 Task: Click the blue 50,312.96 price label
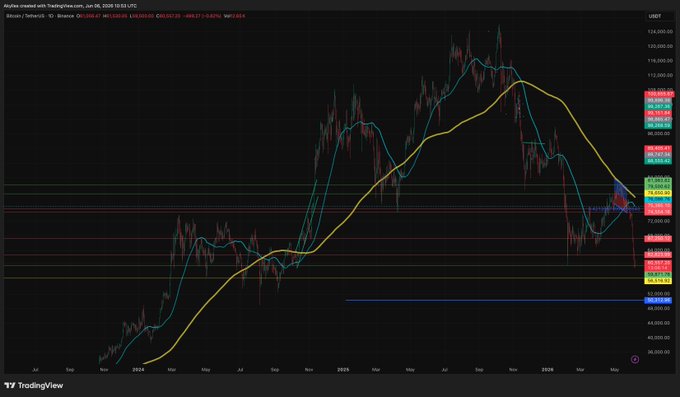[x=659, y=300]
